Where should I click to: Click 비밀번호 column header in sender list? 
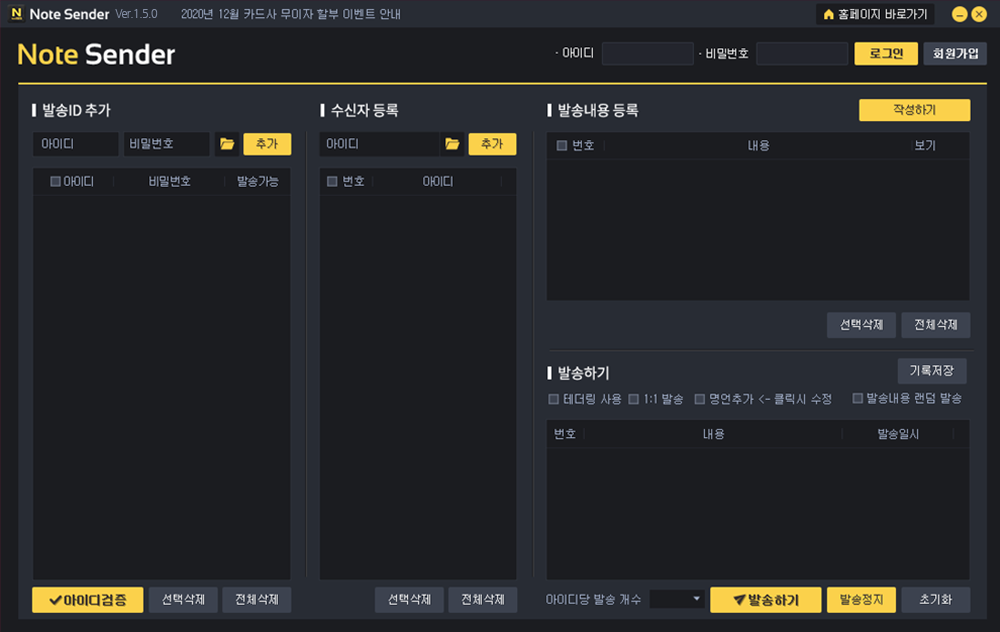(170, 182)
